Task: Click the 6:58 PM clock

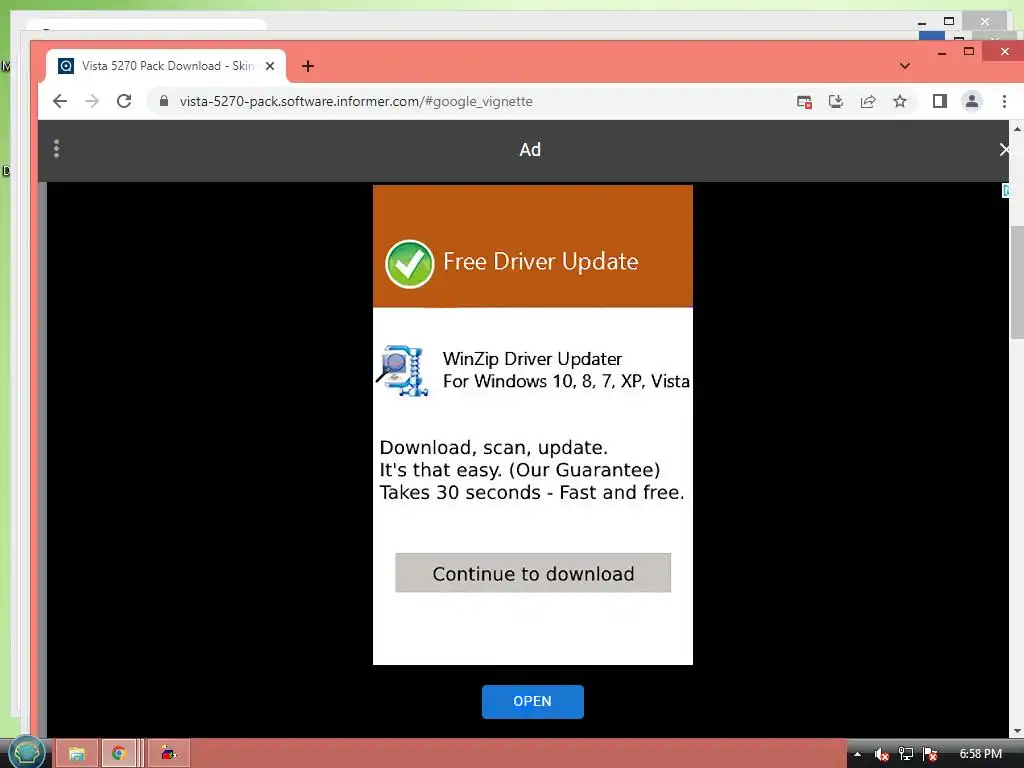Action: pos(980,754)
